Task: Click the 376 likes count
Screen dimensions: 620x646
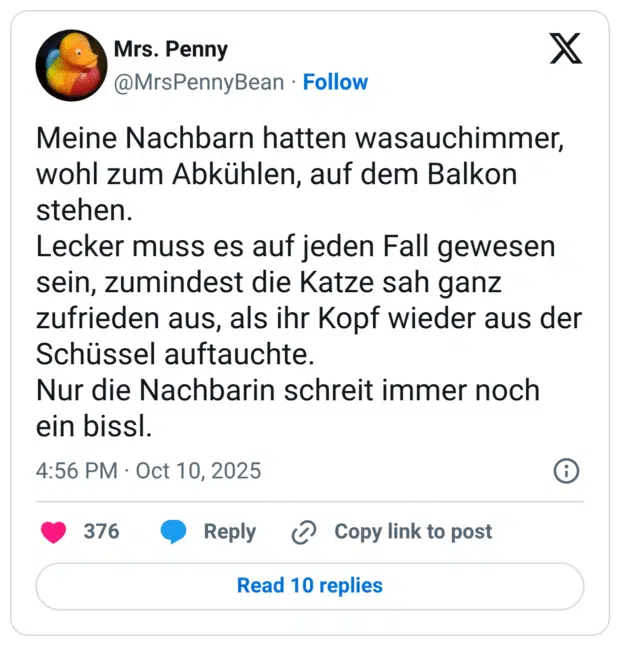Action: point(101,532)
